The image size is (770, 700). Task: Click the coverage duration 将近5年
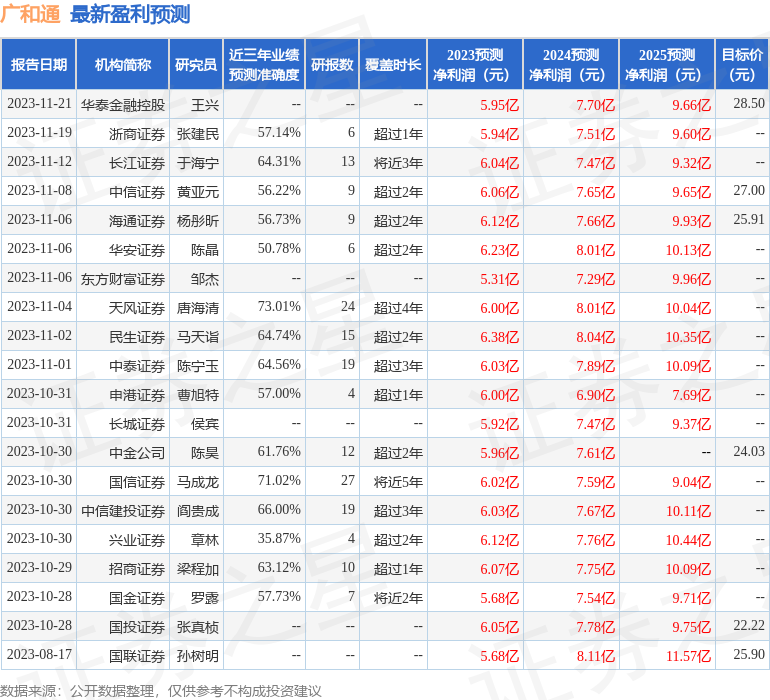[398, 481]
